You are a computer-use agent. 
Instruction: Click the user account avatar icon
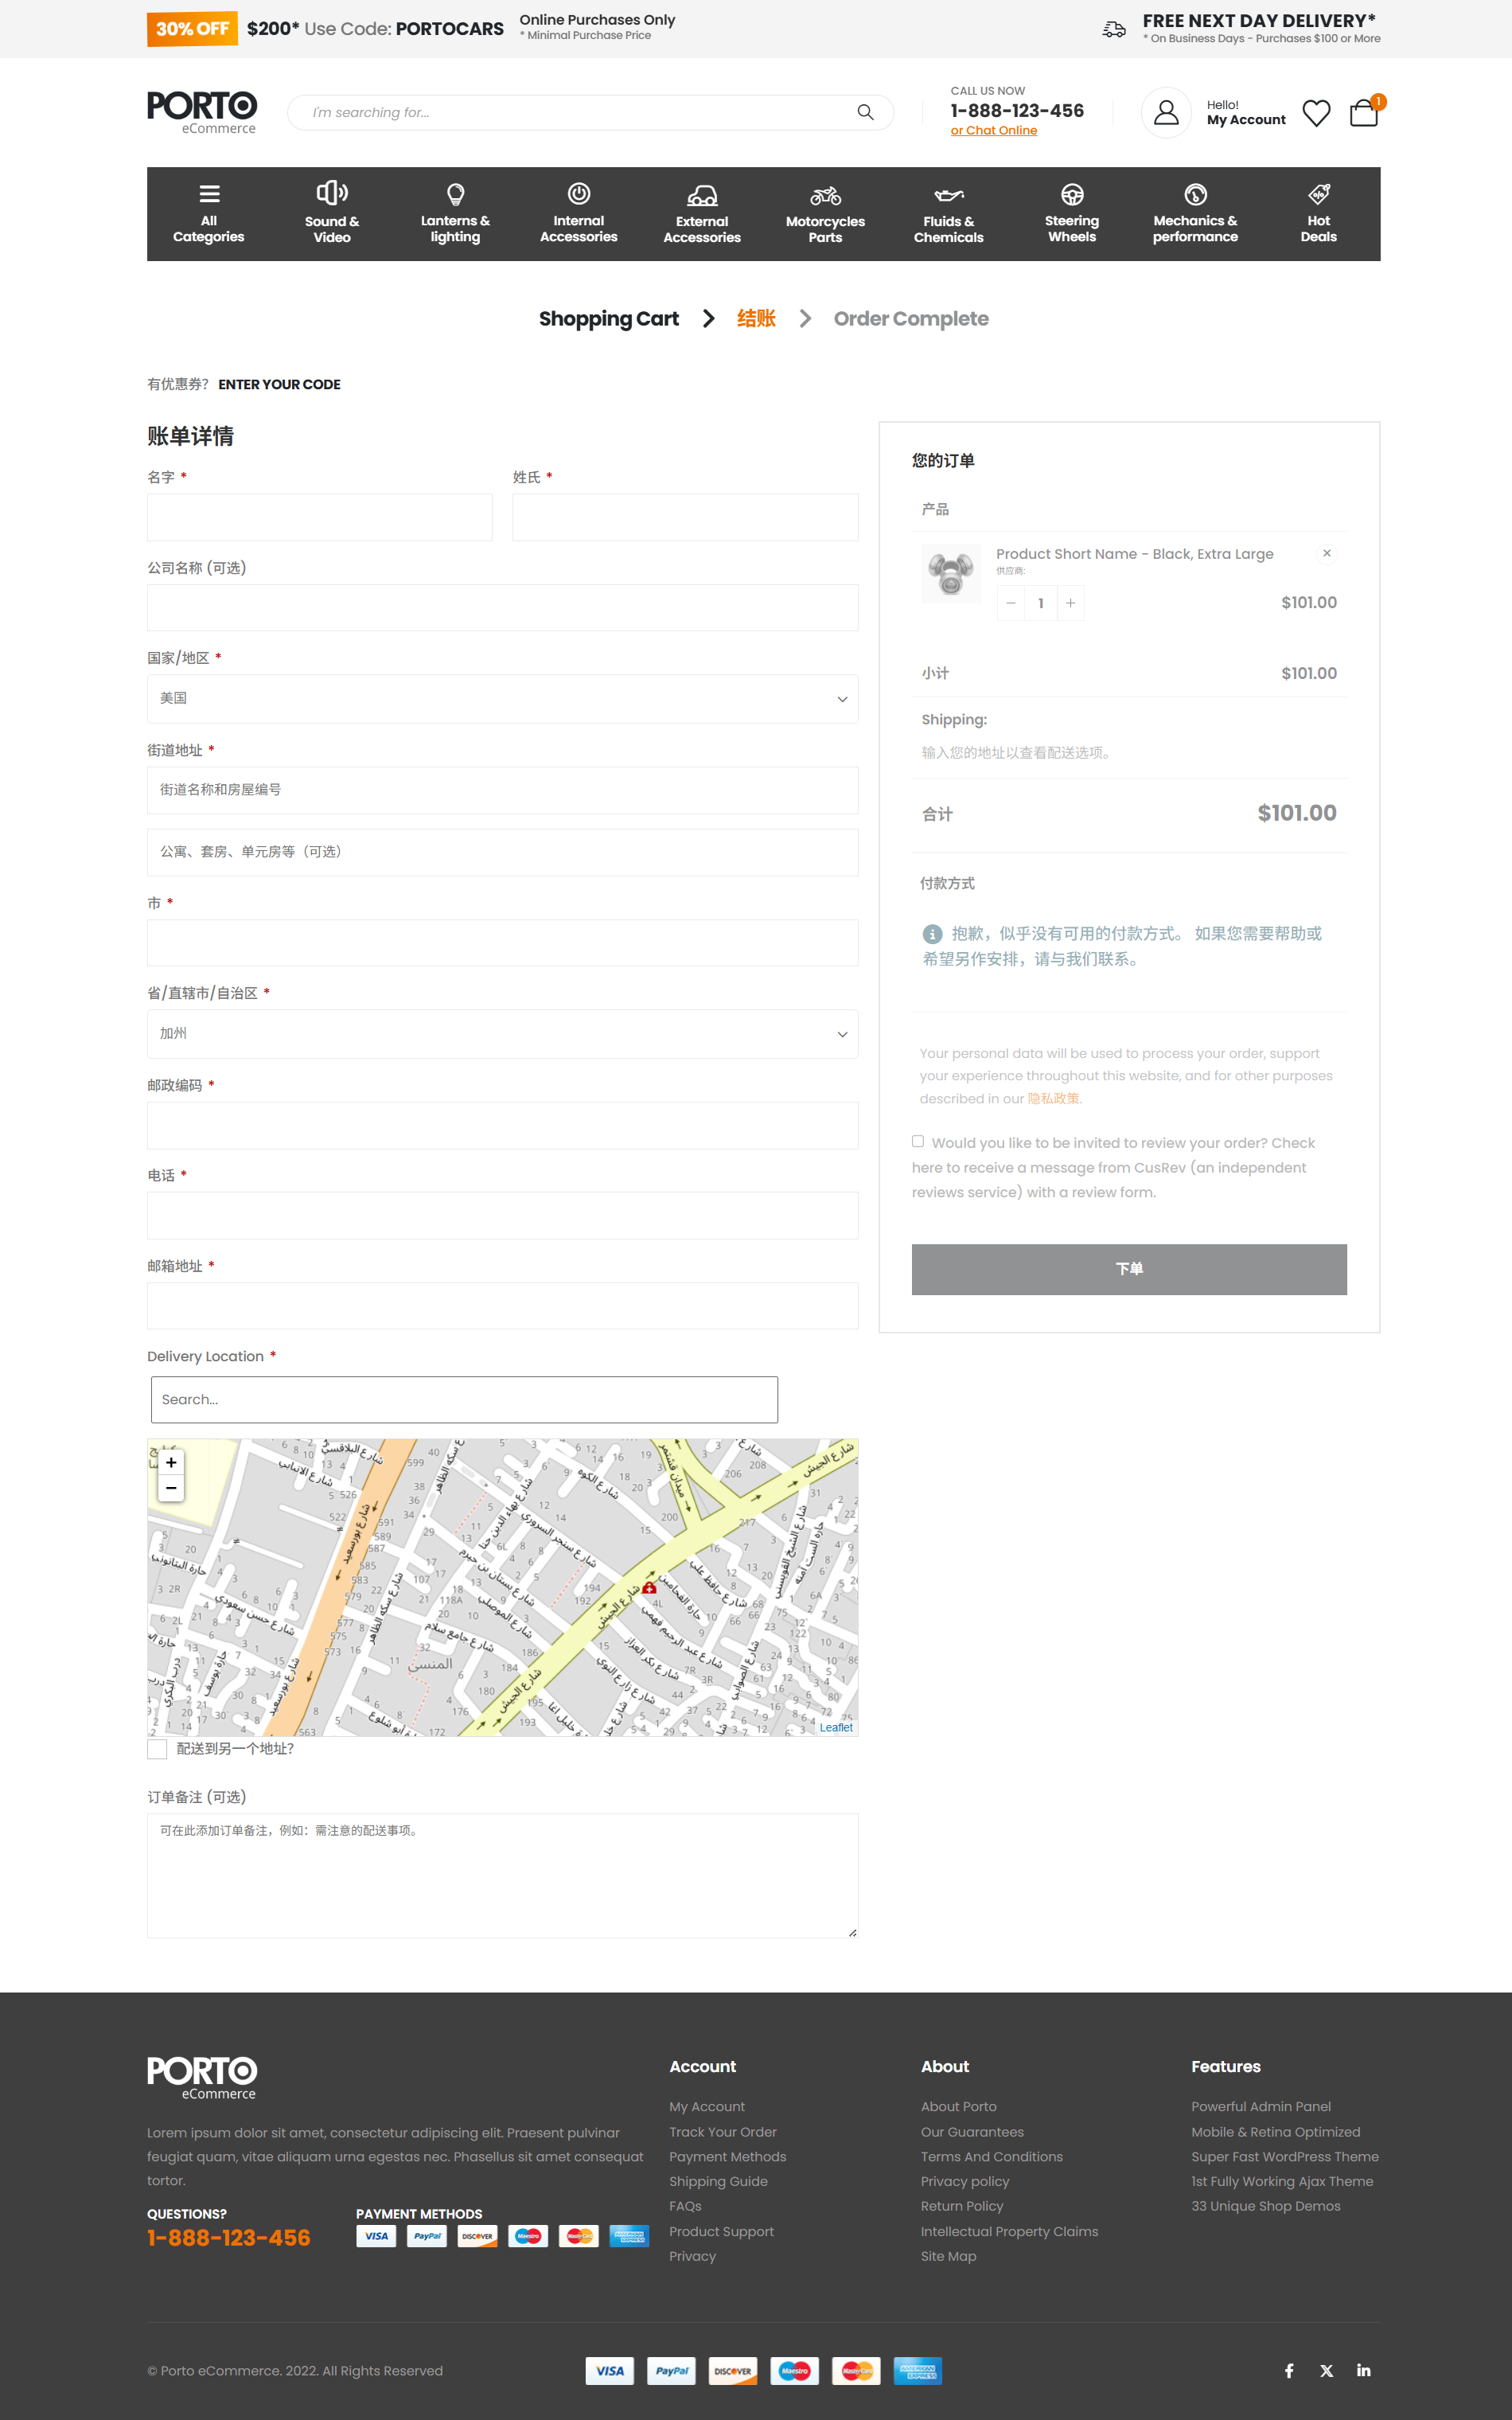(1166, 113)
